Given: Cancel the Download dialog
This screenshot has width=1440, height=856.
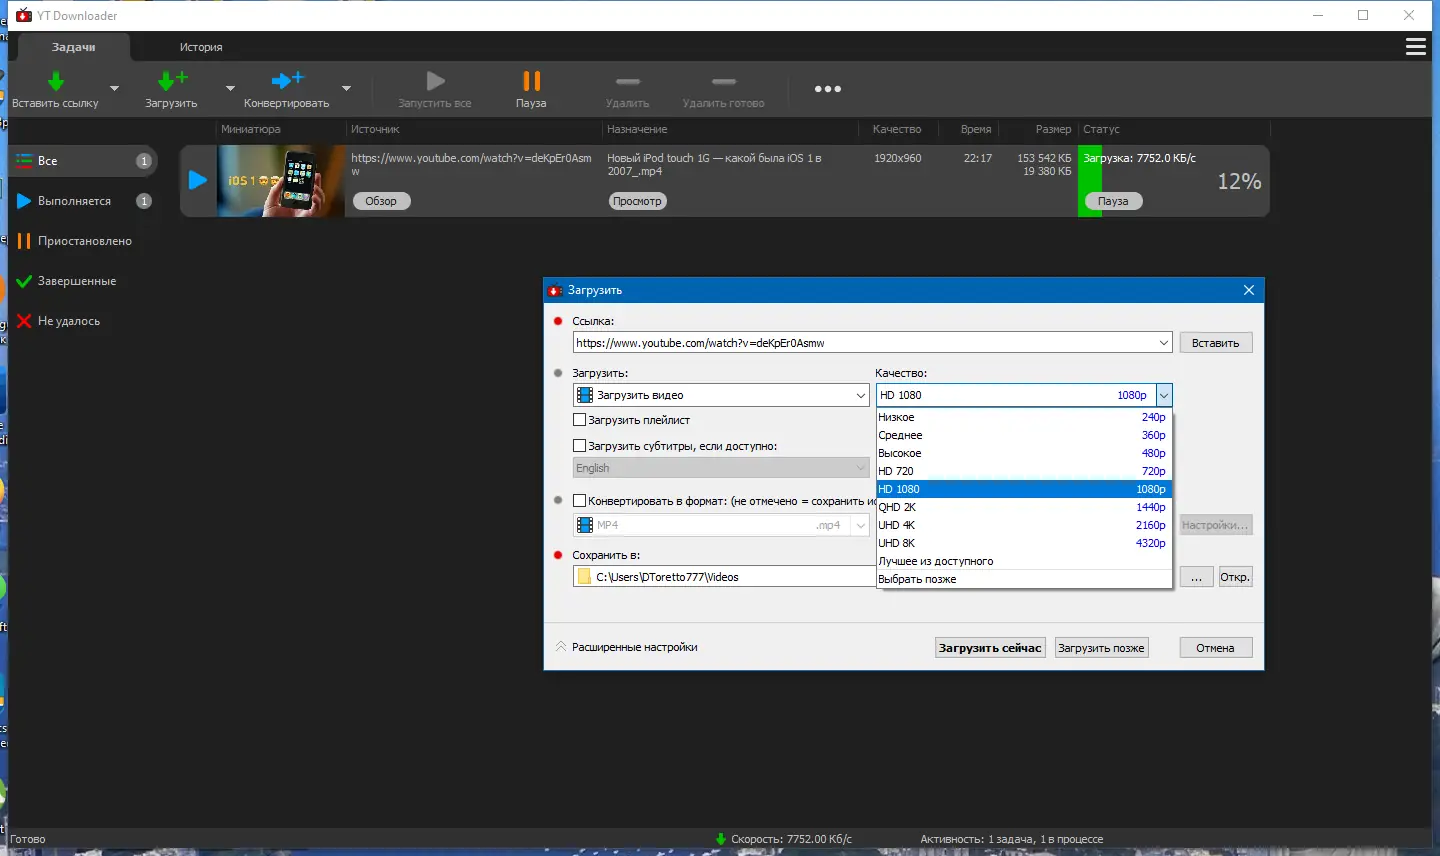Looking at the screenshot, I should click(x=1215, y=648).
